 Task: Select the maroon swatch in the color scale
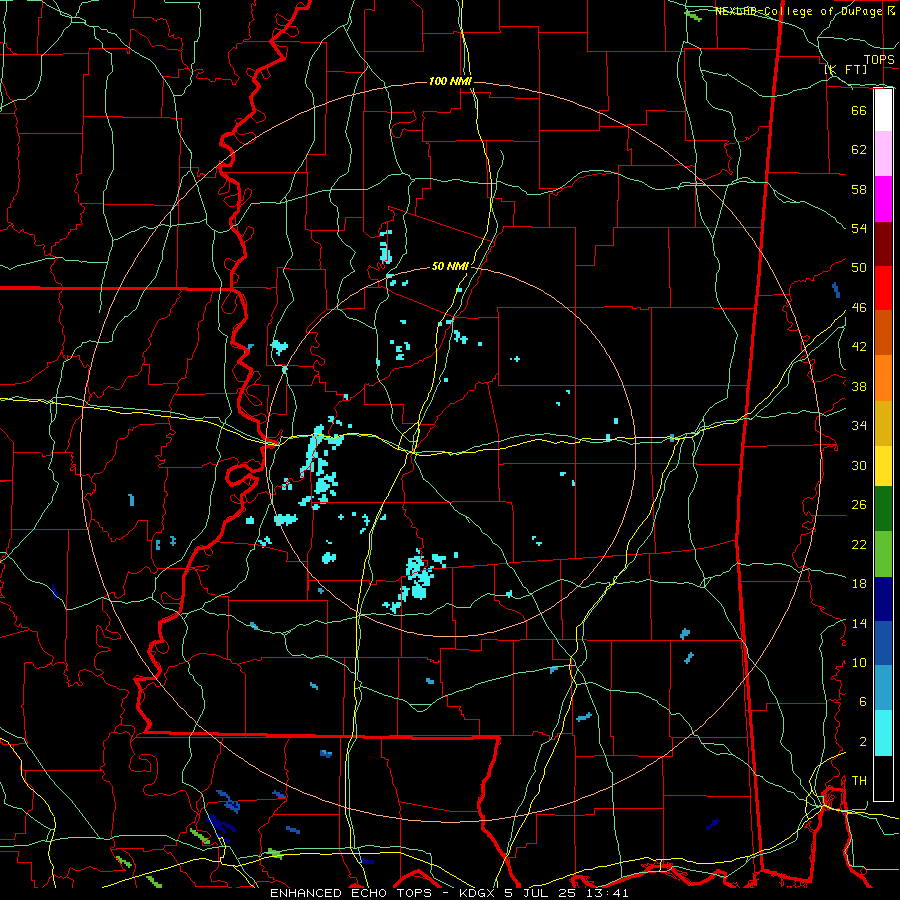(883, 244)
